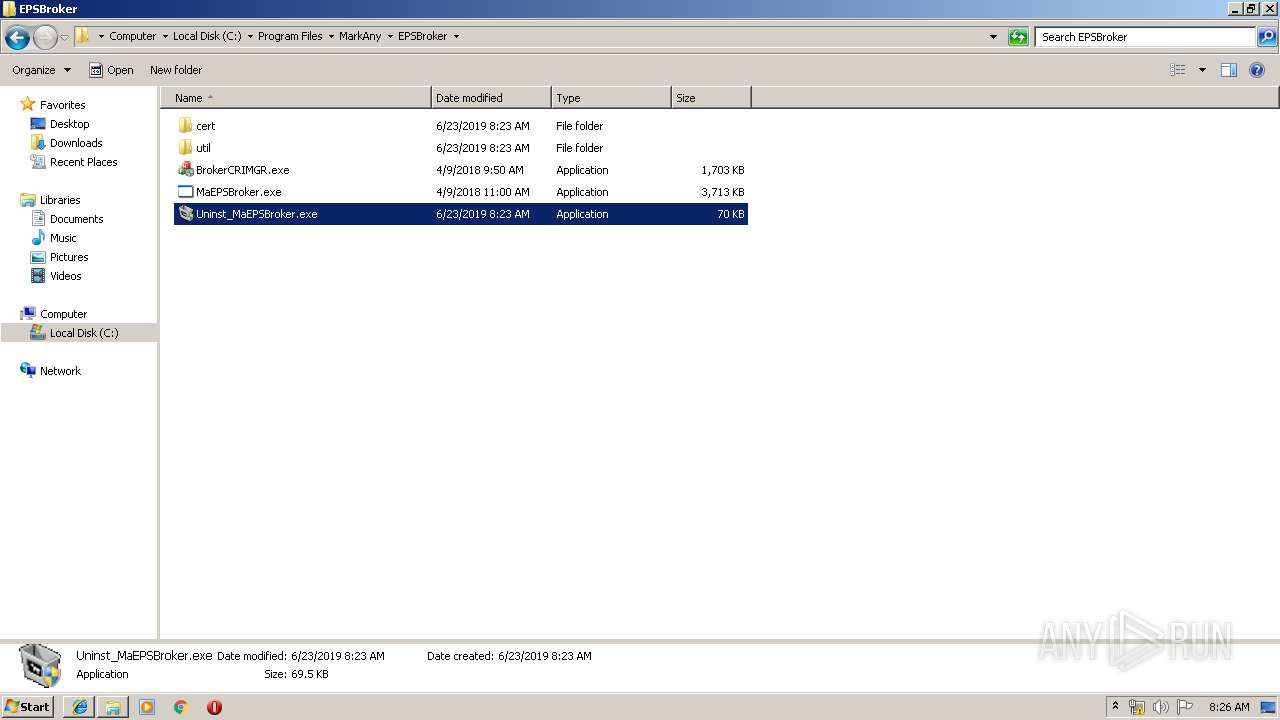Click the volume speaker tray icon
The height and width of the screenshot is (720, 1280).
(1161, 707)
